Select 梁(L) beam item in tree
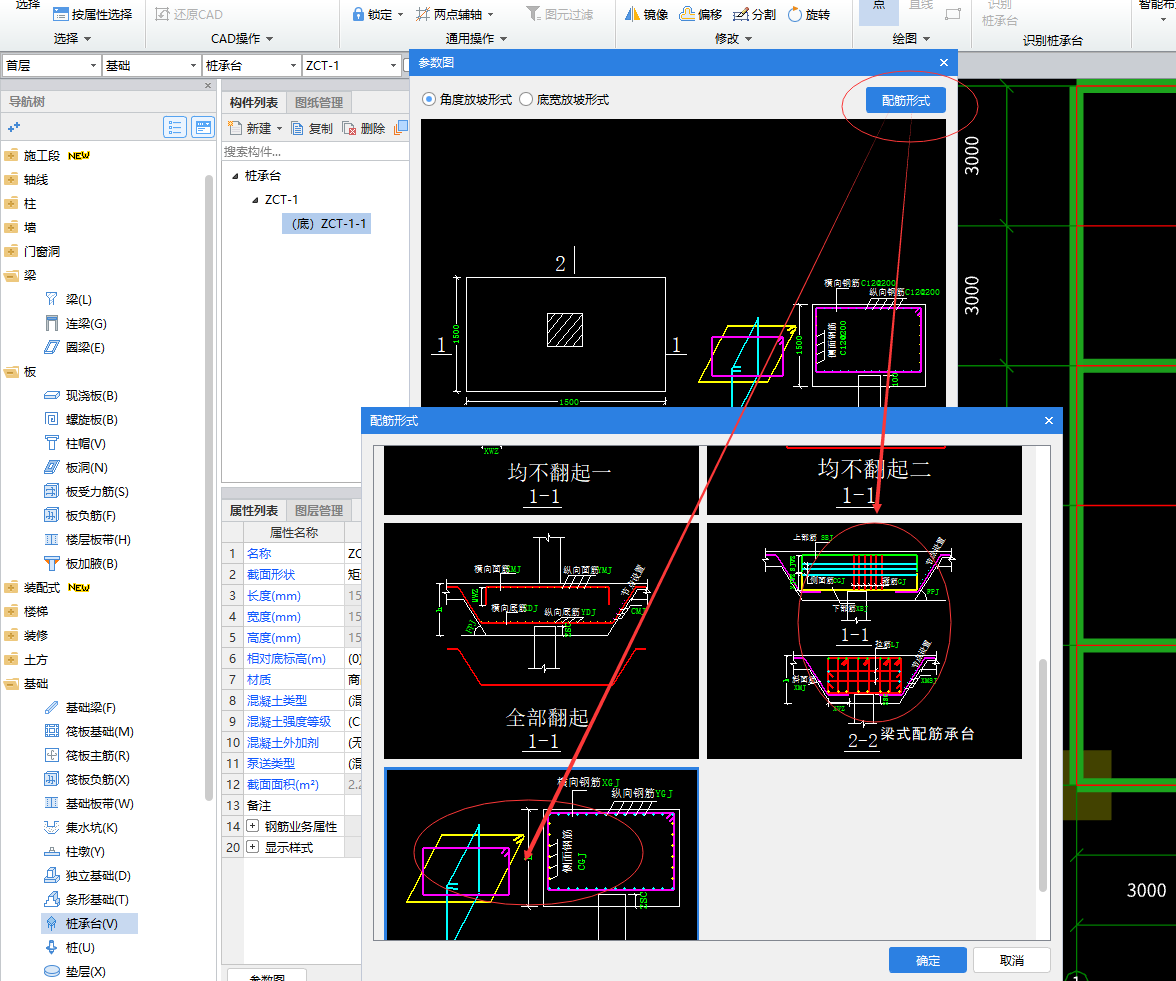Viewport: 1176px width, 981px height. tap(69, 299)
